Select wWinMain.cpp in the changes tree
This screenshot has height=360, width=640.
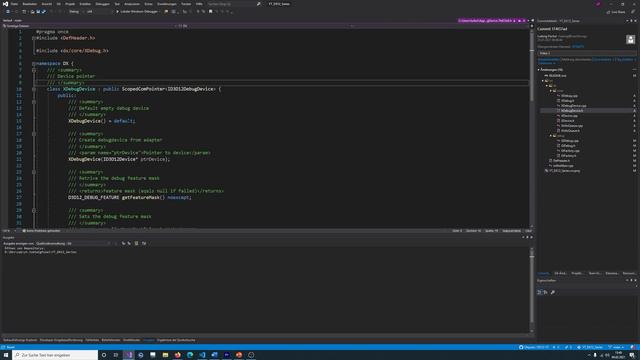[x=563, y=166]
